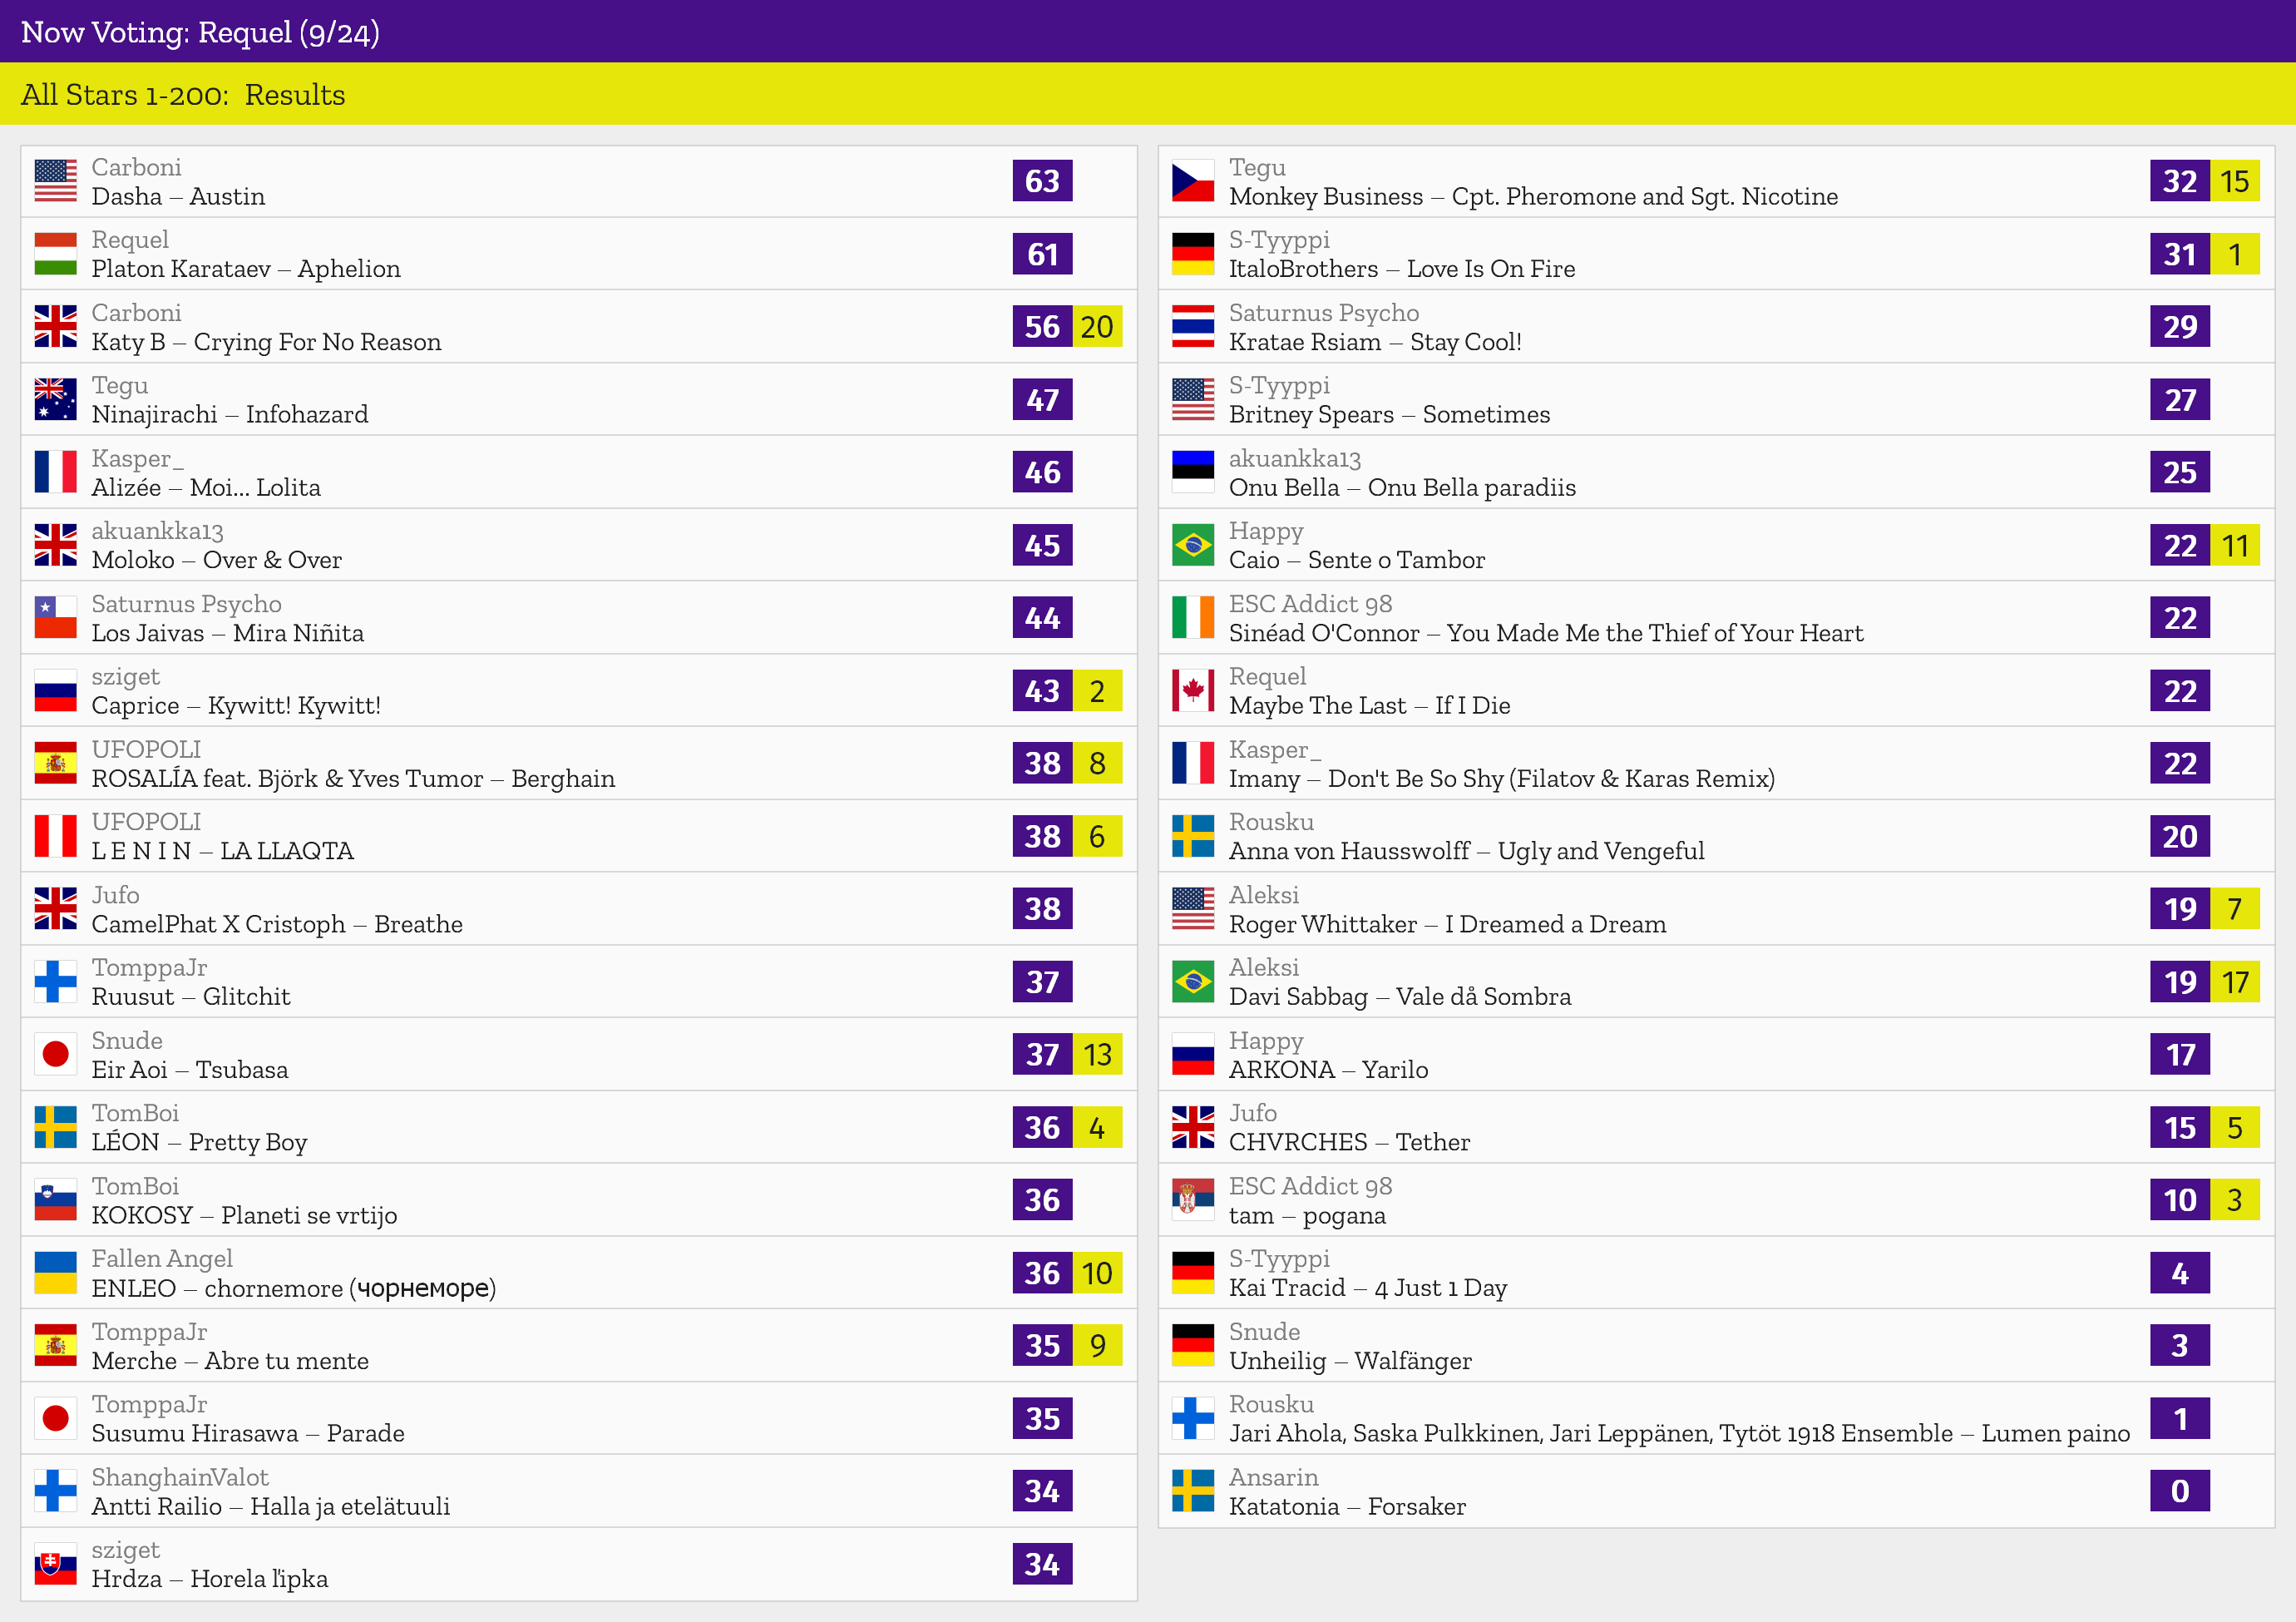Viewport: 2296px width, 1622px height.
Task: Click the 1 score for the Lumen paino entry
Action: 2180,1418
